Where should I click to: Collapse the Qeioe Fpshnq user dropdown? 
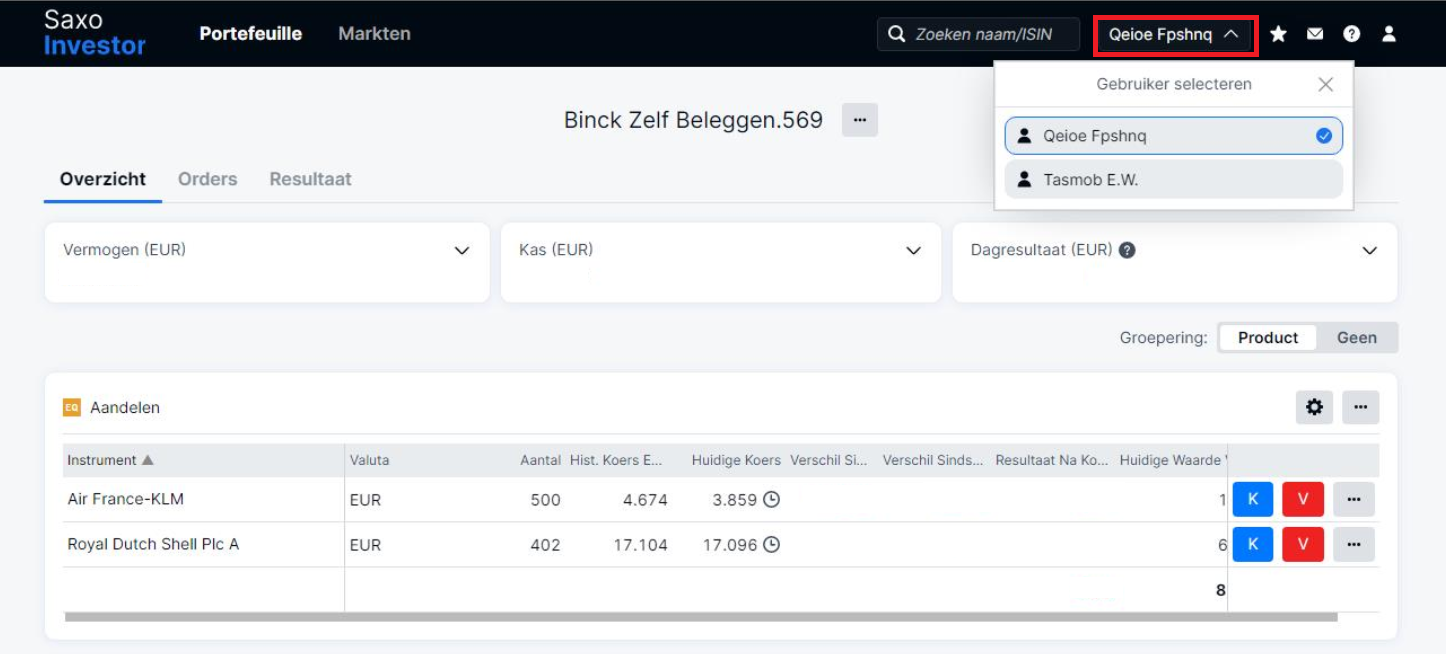[x=1175, y=34]
